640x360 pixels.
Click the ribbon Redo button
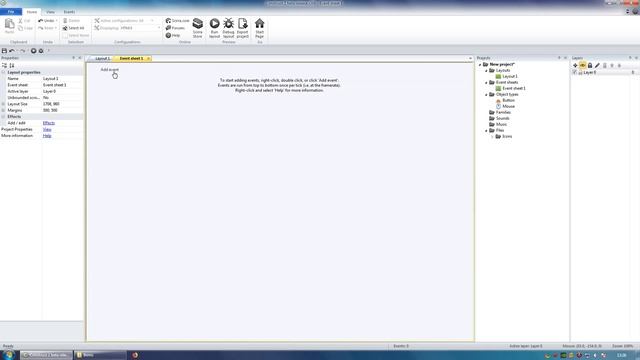click(x=46, y=28)
